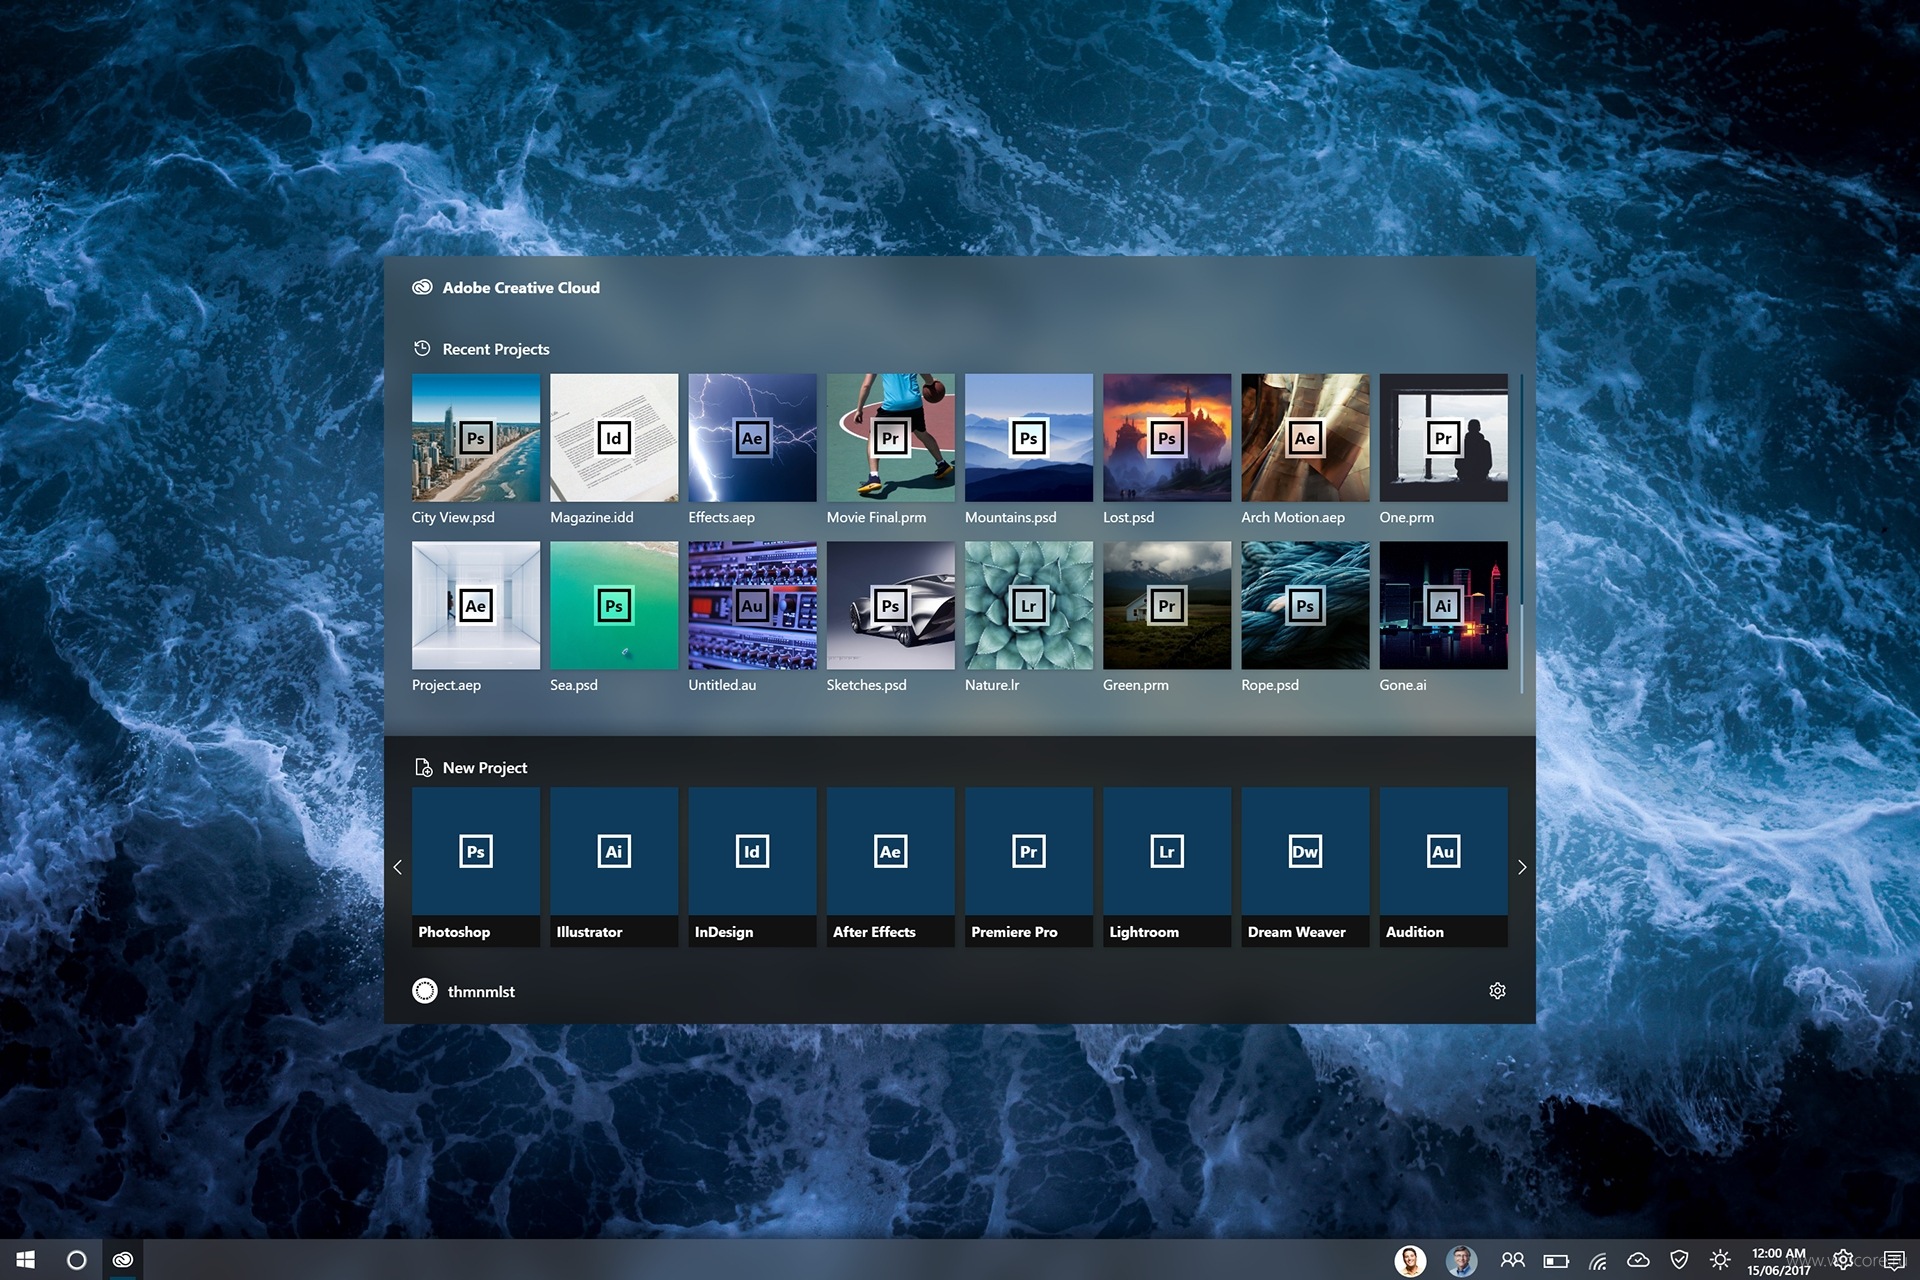Open the Untitled.au audio project
Image resolution: width=1920 pixels, height=1280 pixels.
click(x=752, y=605)
